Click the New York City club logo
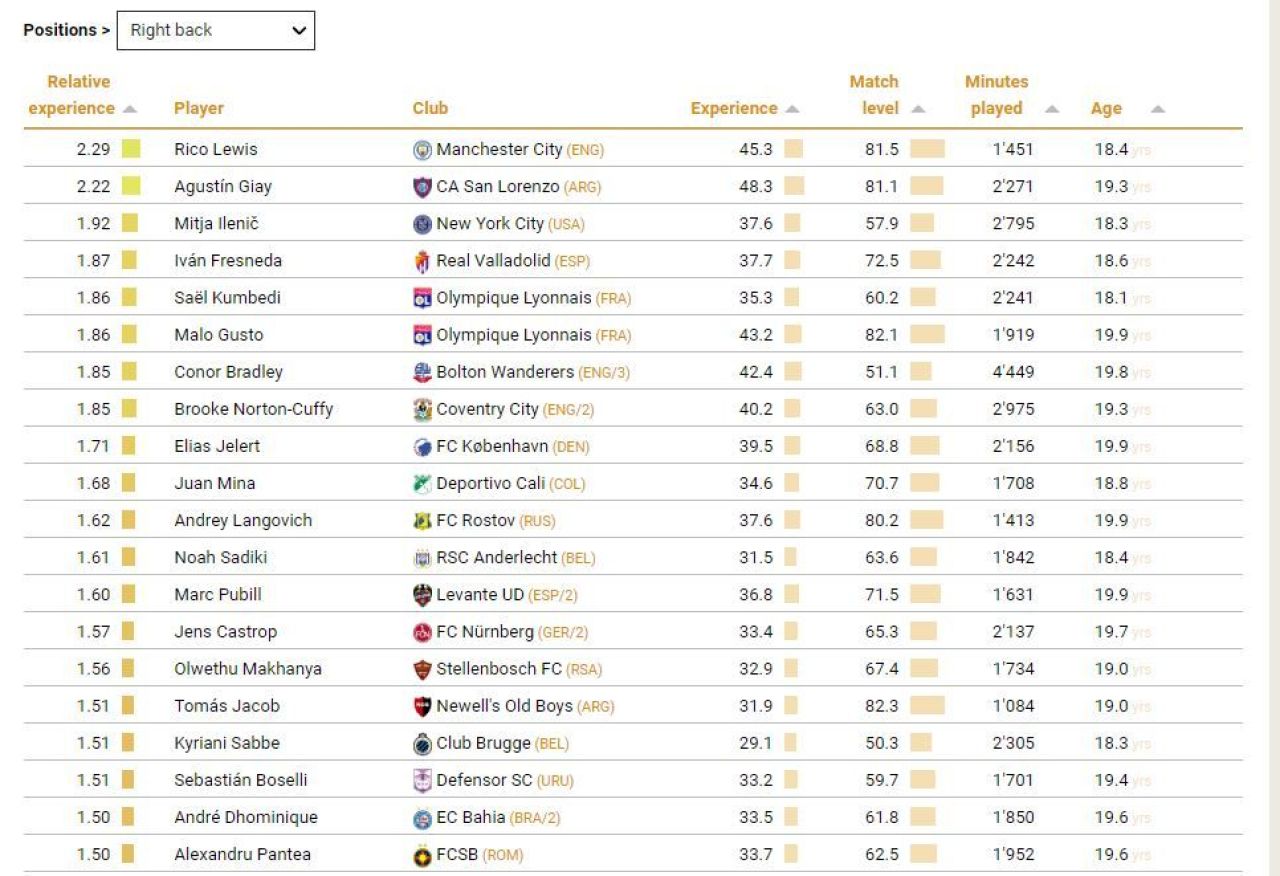Screen dimensions: 1280x876 pyautogui.click(x=422, y=224)
